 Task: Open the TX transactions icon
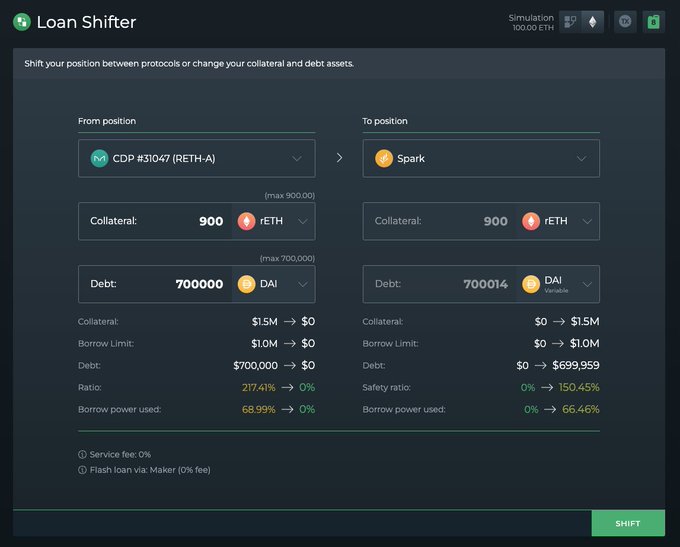625,21
